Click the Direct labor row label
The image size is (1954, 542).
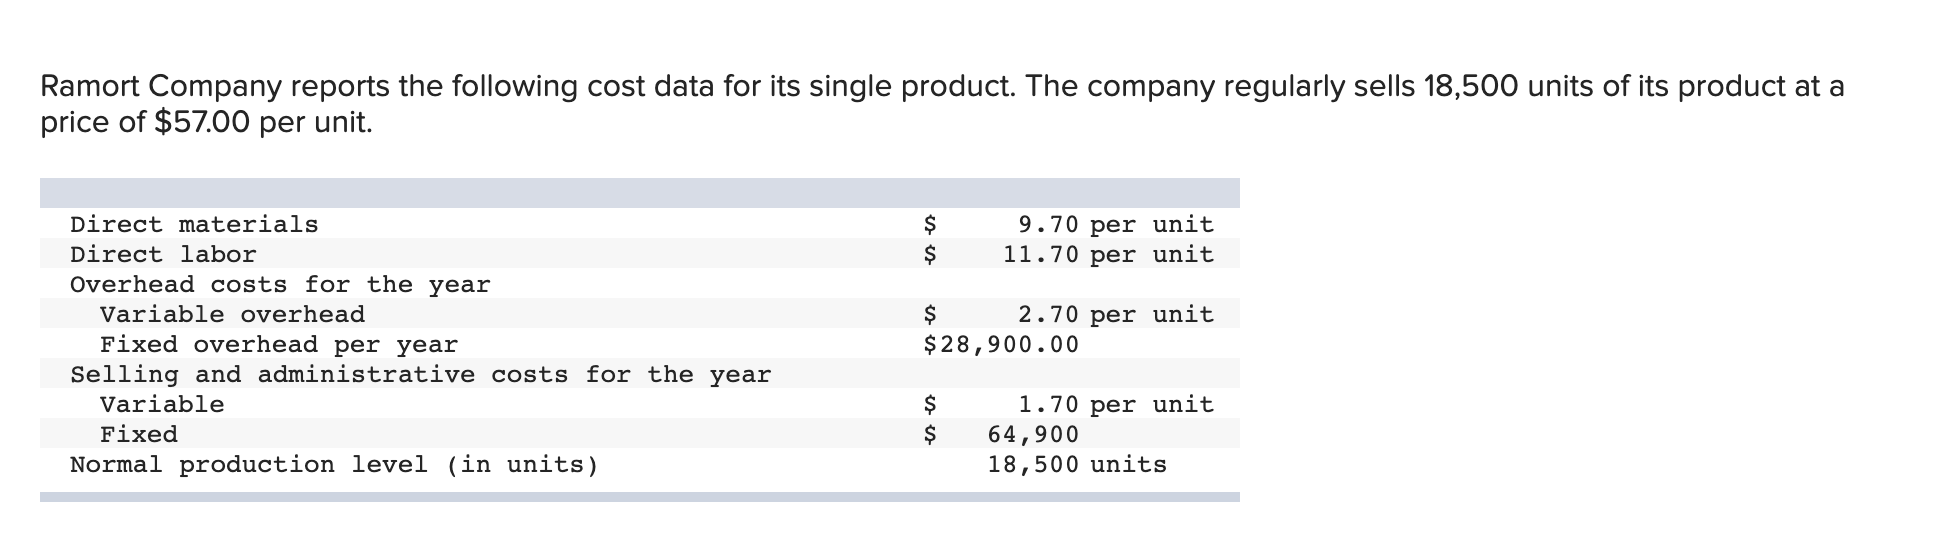(163, 254)
